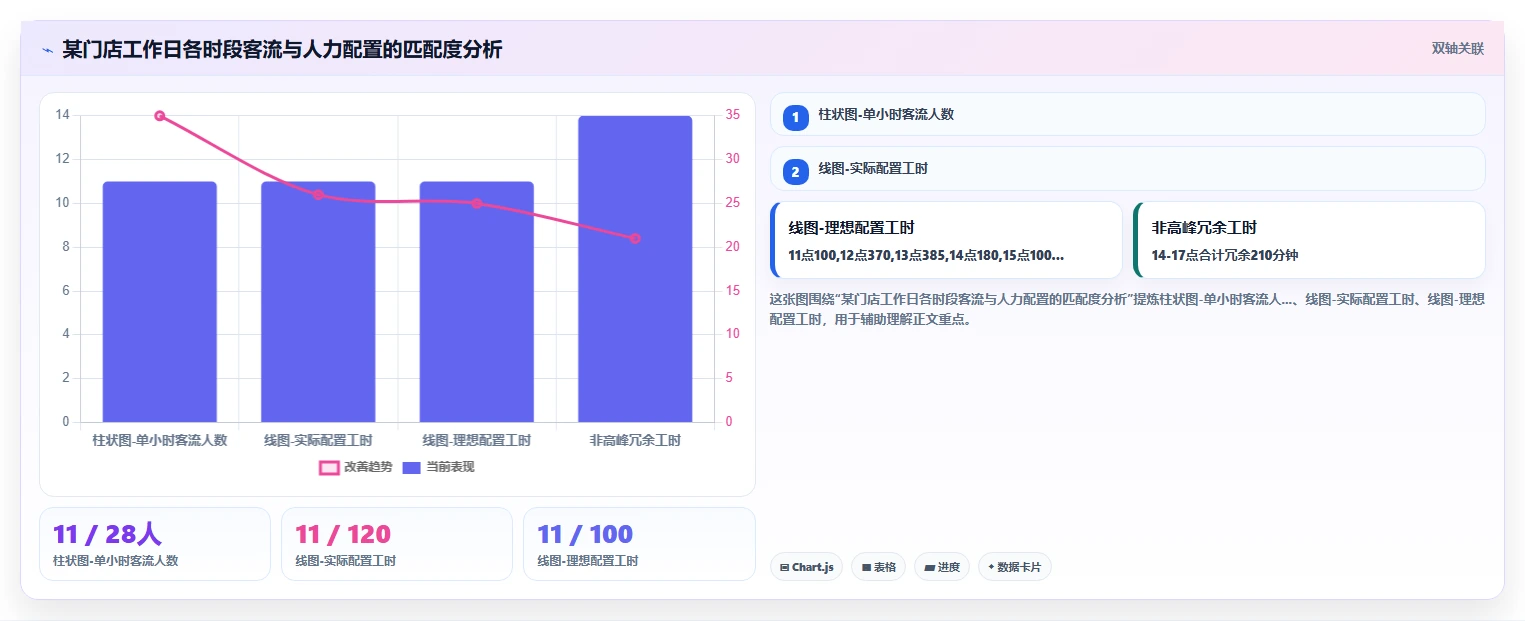
Task: Open the 非高峰冗余工时 info card
Action: 1309,240
